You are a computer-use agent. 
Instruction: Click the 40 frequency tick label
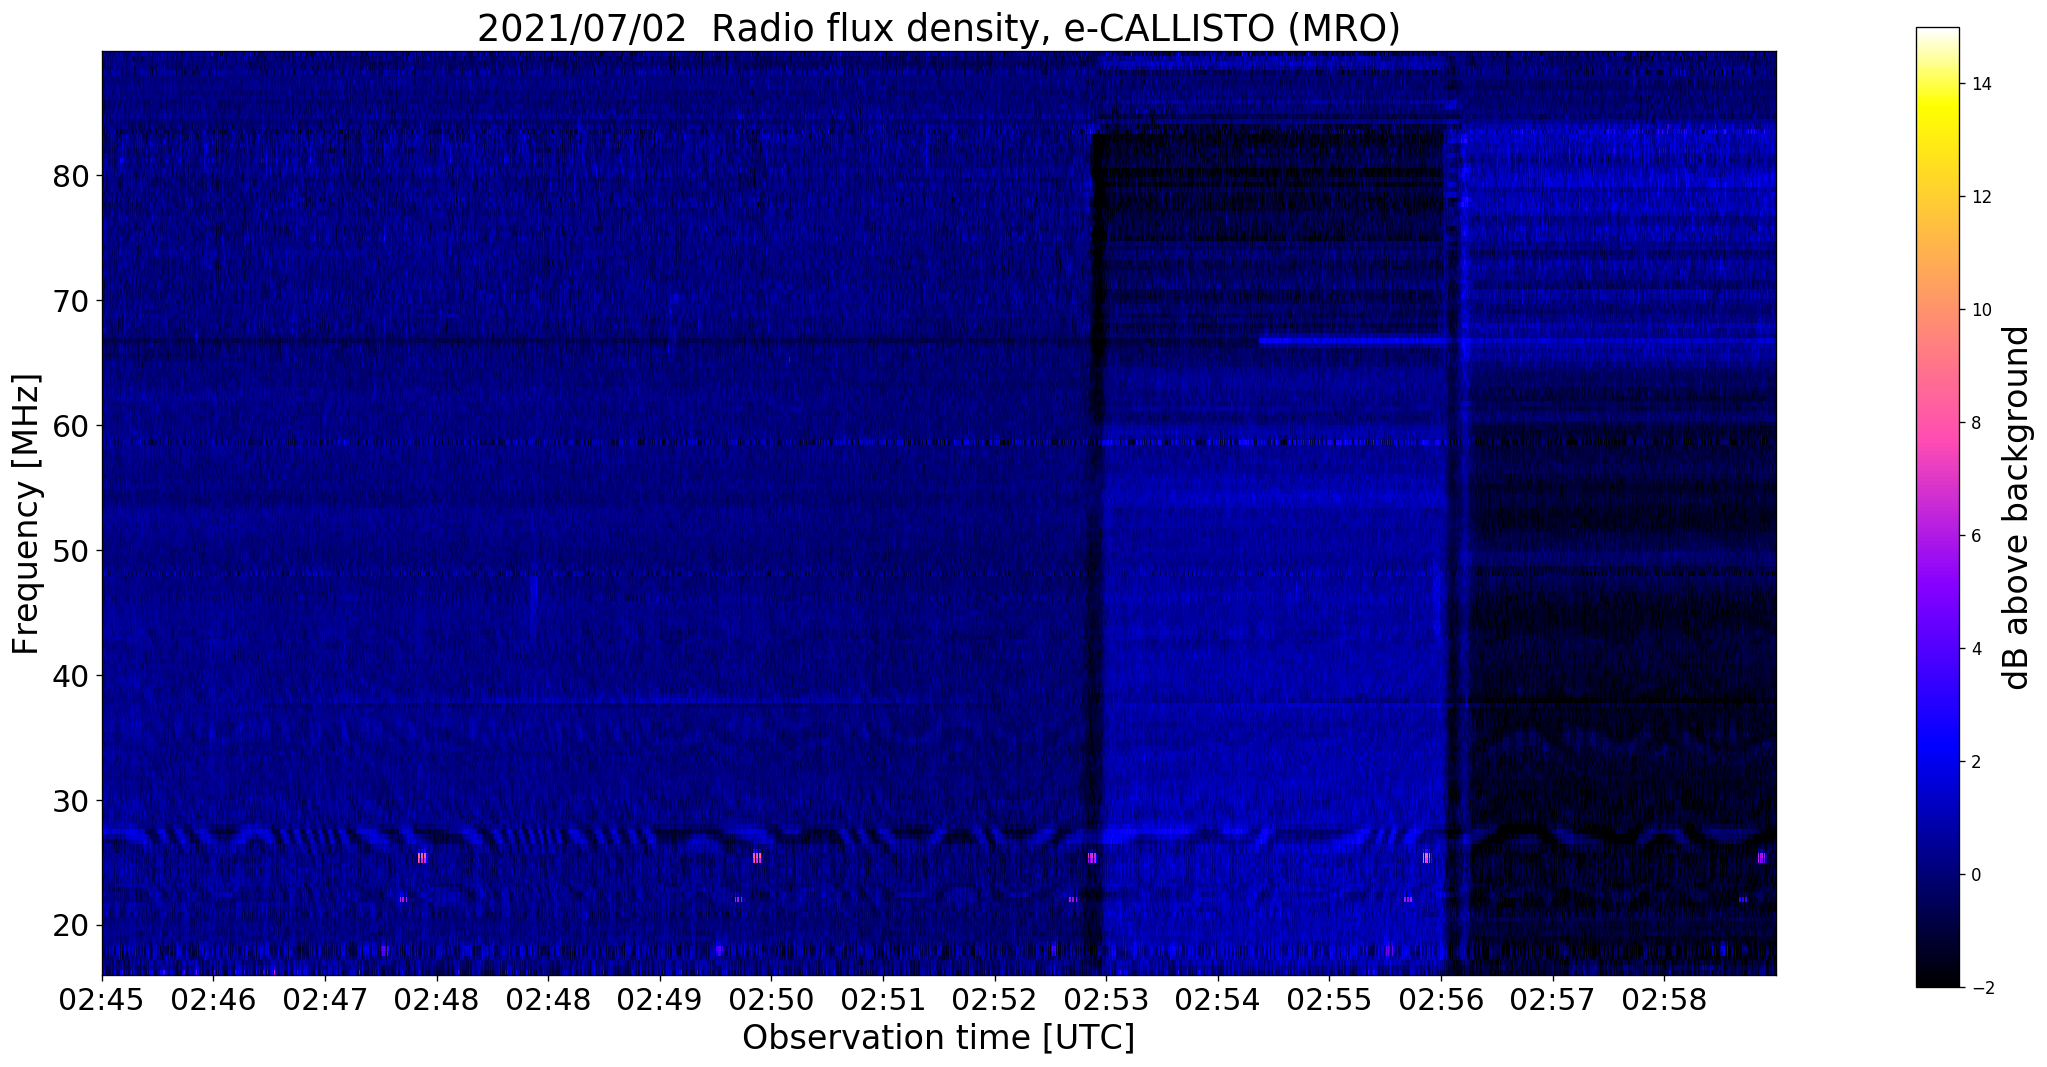point(71,676)
